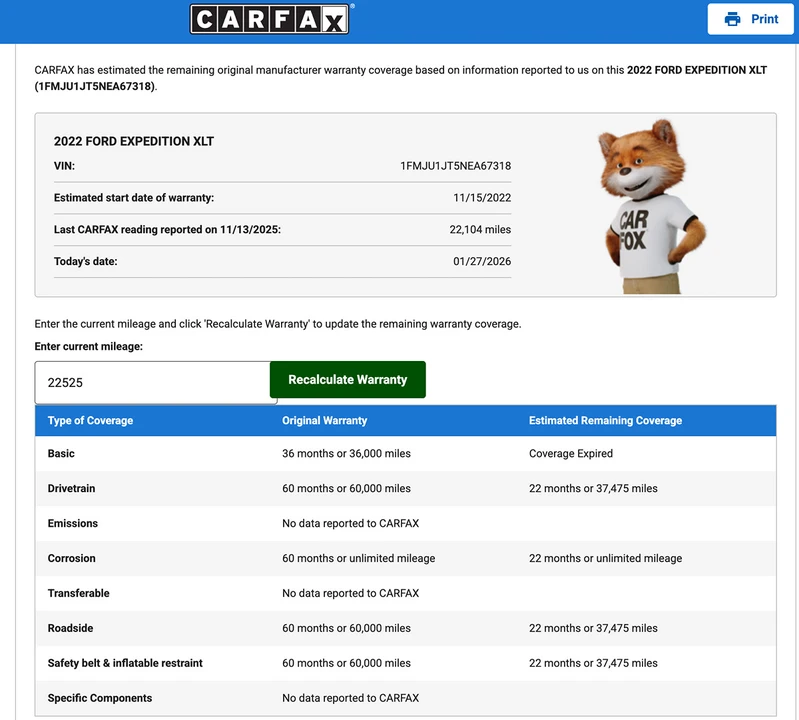799x720 pixels.
Task: Click the 'Type of Coverage' column header
Action: point(90,420)
